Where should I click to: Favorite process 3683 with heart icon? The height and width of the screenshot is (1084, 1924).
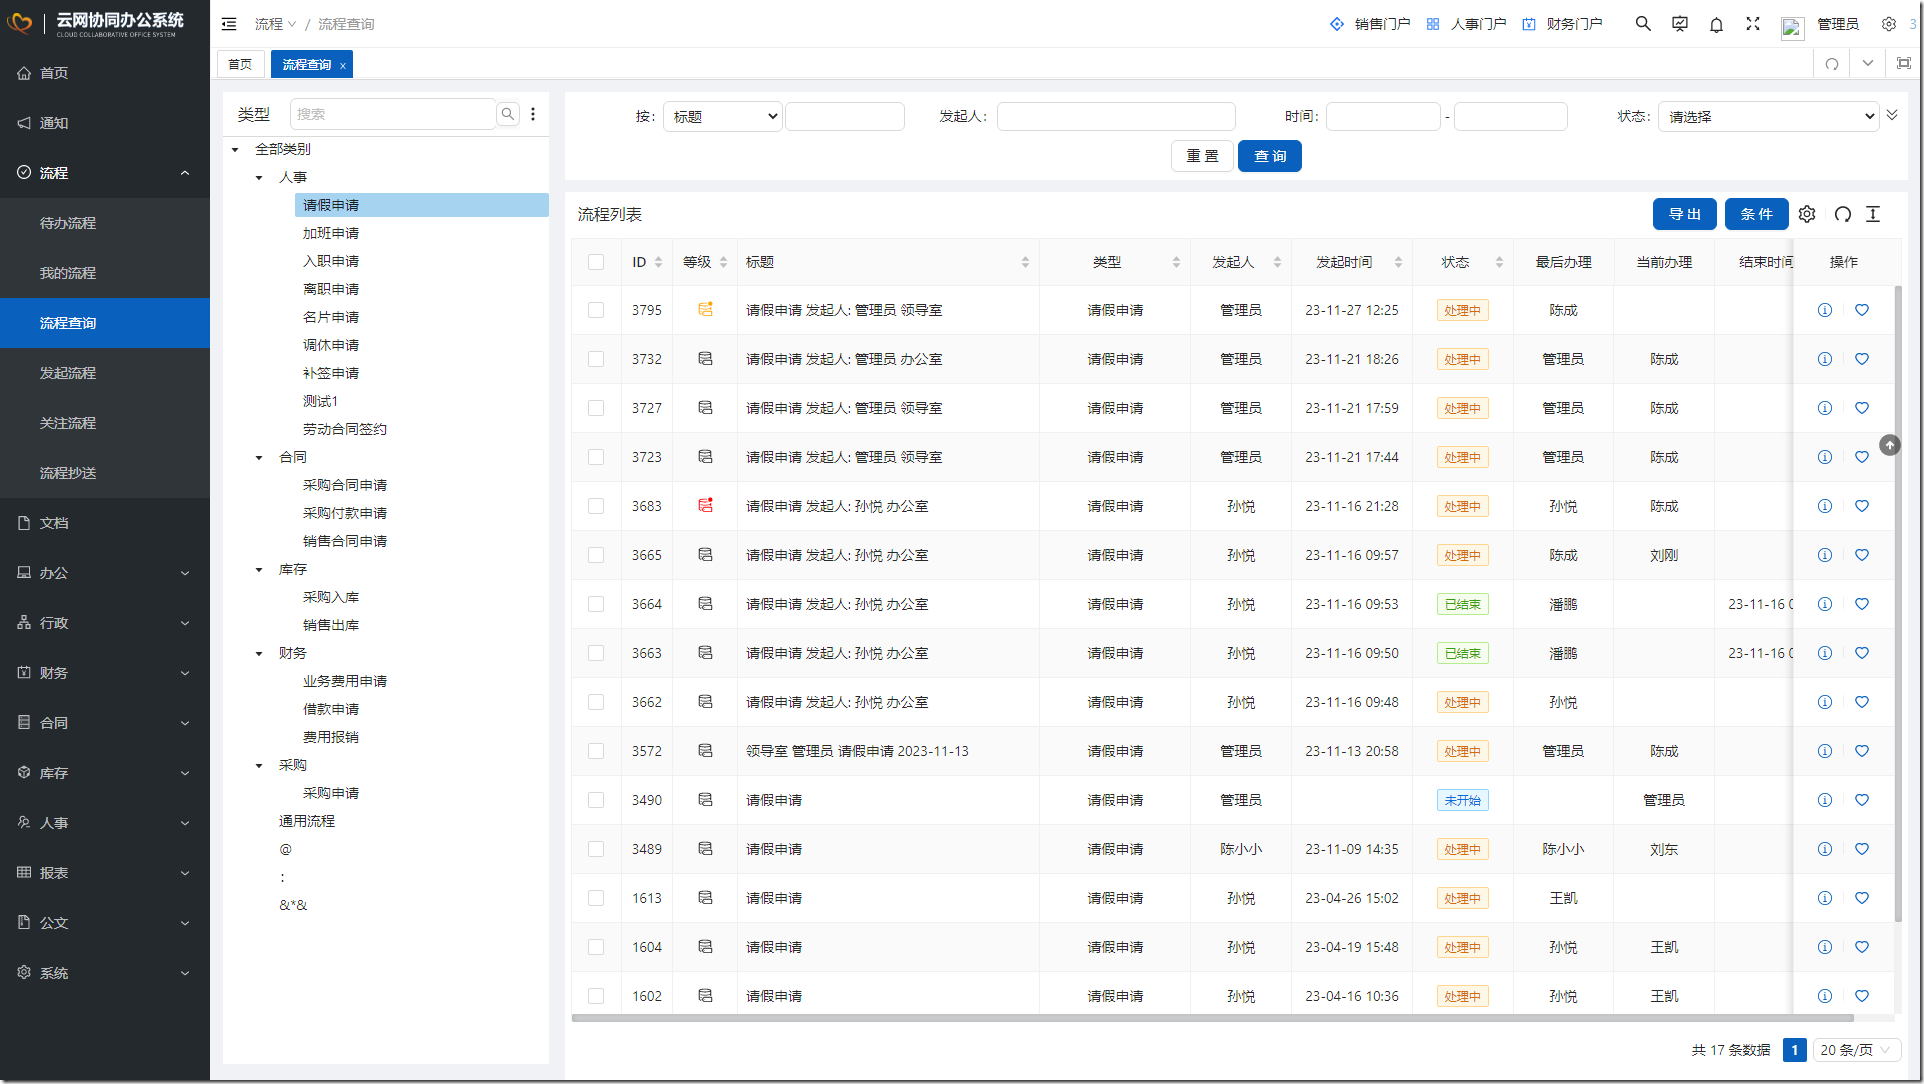[x=1862, y=506]
